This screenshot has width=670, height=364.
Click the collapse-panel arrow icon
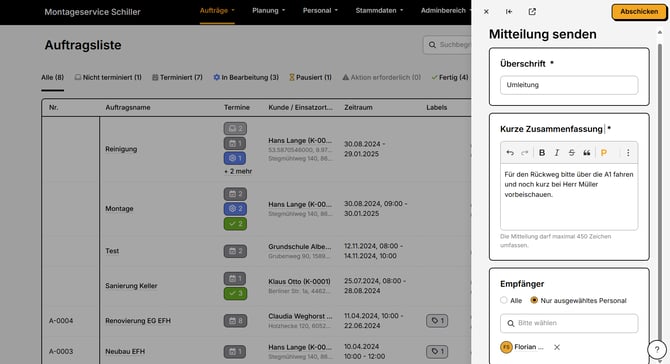(509, 12)
